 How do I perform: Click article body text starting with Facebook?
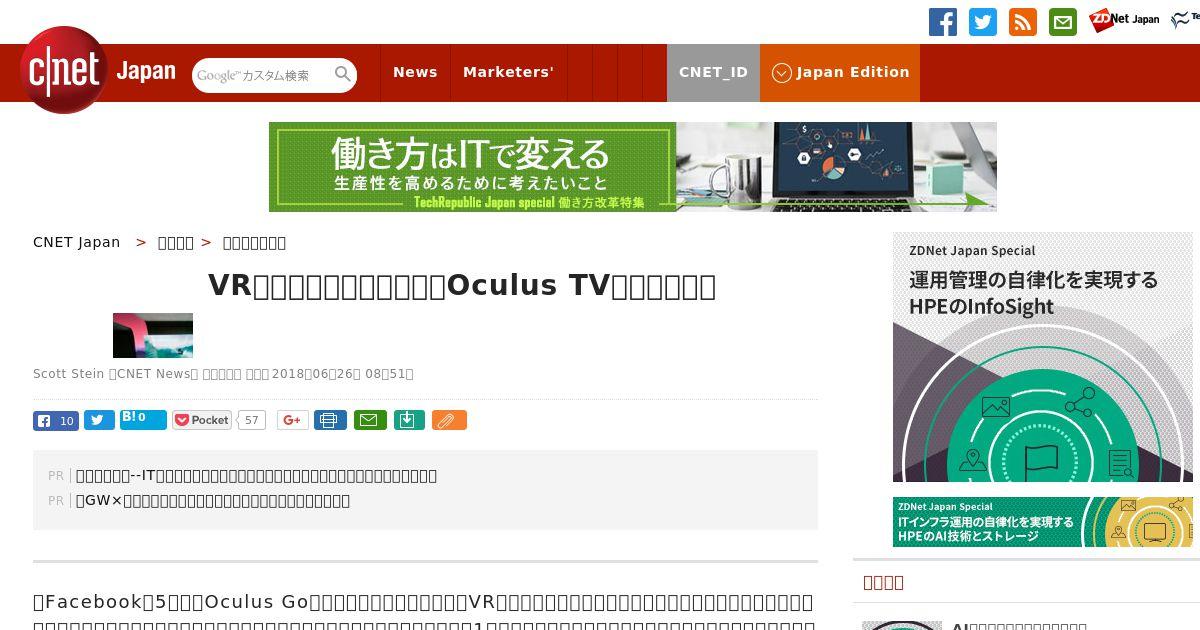[x=424, y=612]
